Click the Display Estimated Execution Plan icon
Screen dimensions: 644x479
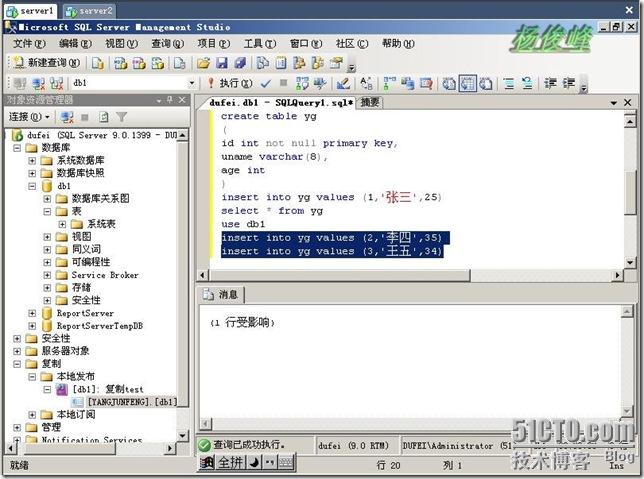tap(302, 83)
